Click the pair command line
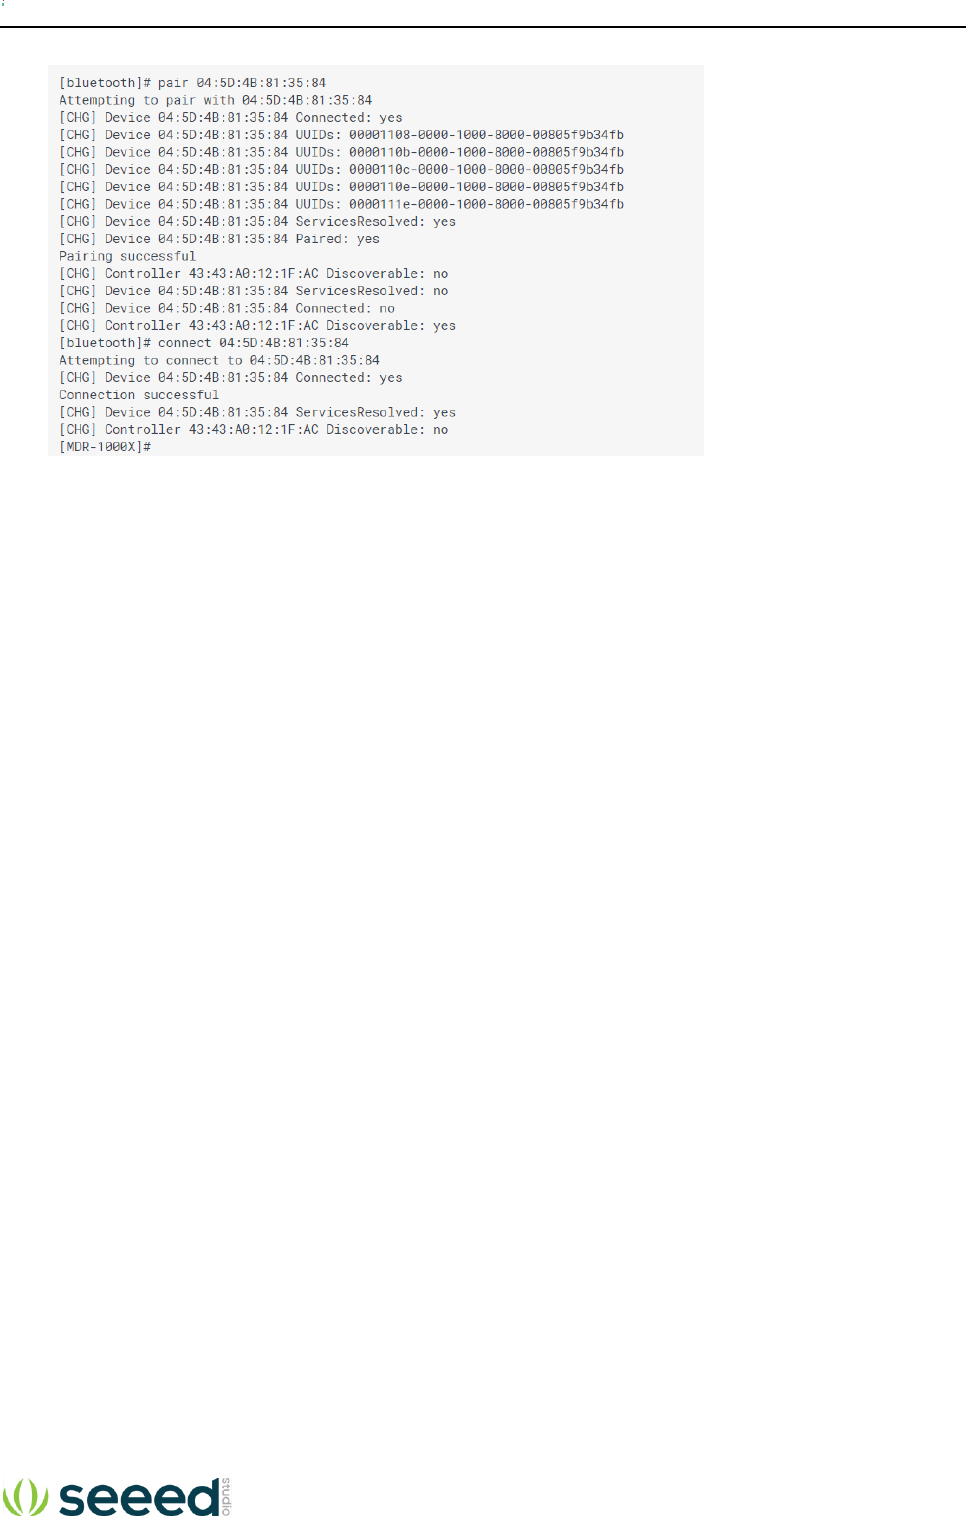966x1516 pixels. 192,83
